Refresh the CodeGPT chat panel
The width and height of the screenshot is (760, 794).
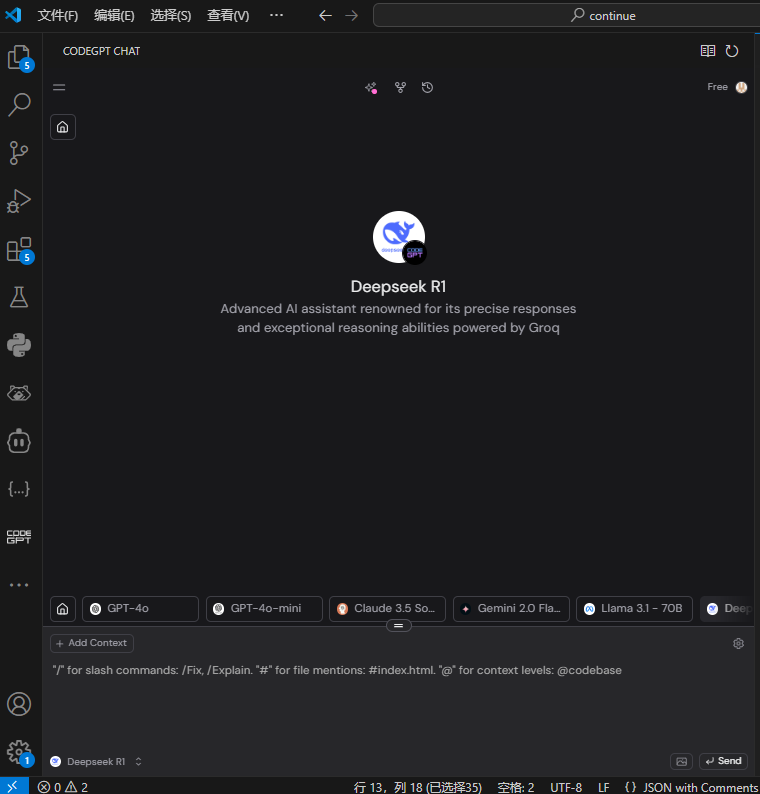[732, 51]
